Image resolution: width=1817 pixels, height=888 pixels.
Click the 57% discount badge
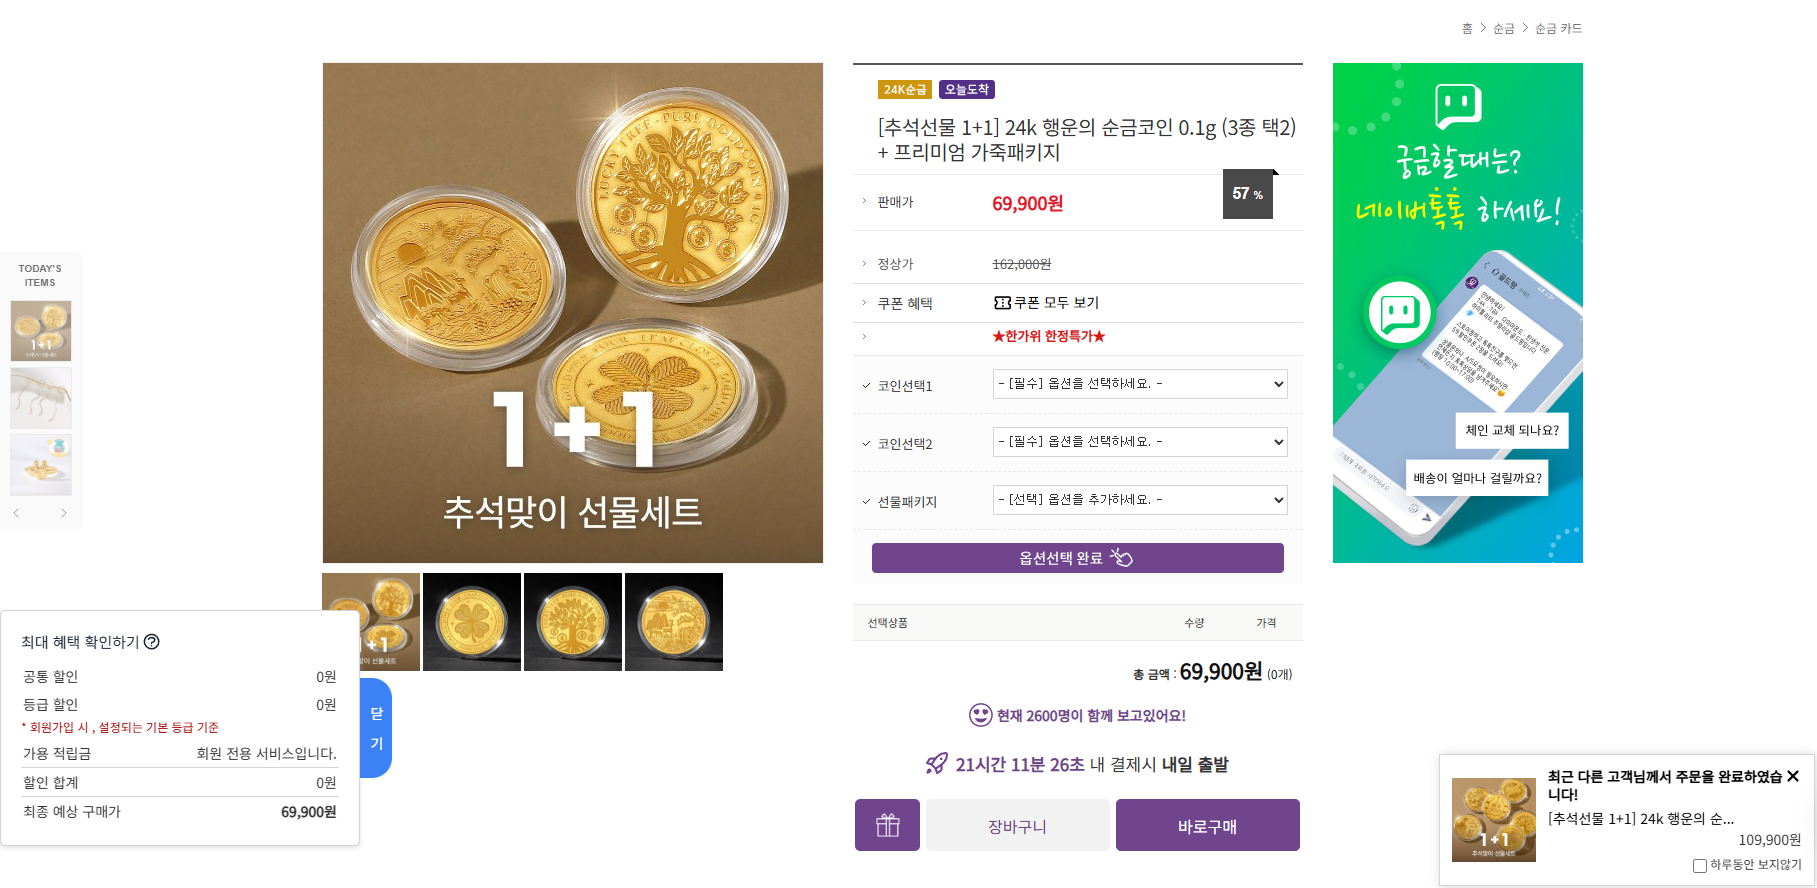pos(1247,194)
